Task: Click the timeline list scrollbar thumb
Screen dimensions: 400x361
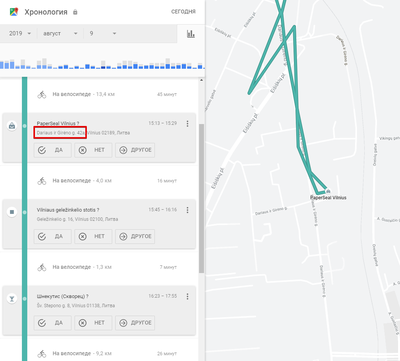Action: tap(201, 199)
